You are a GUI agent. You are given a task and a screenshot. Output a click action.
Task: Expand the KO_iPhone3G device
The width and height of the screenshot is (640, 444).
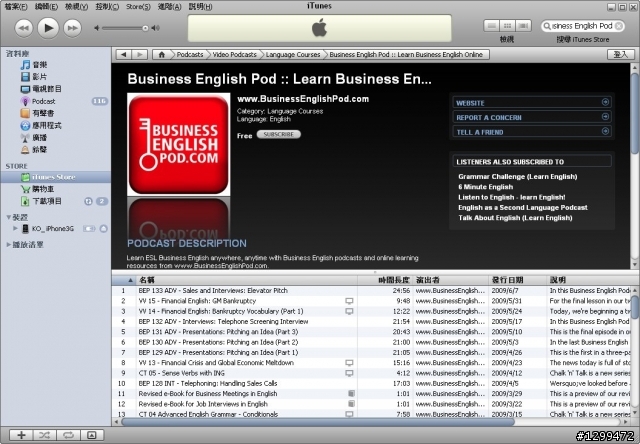(x=15, y=228)
